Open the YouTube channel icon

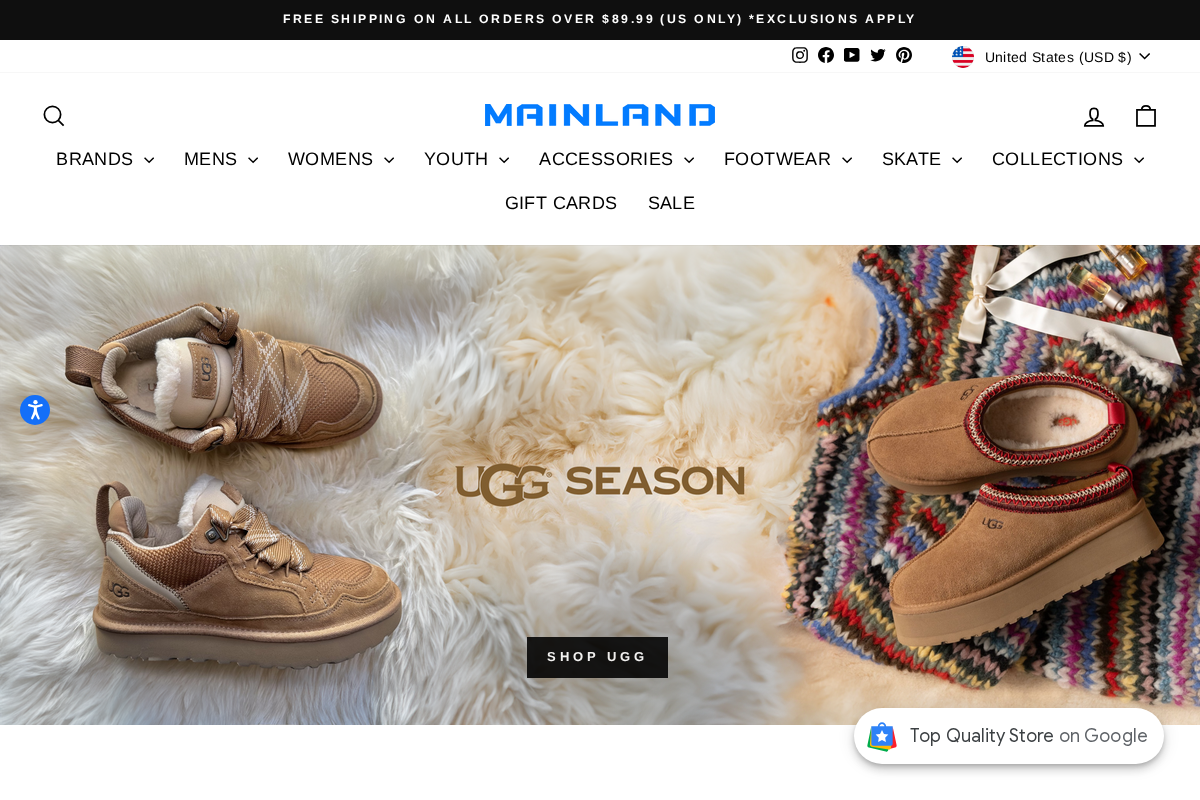[x=852, y=55]
